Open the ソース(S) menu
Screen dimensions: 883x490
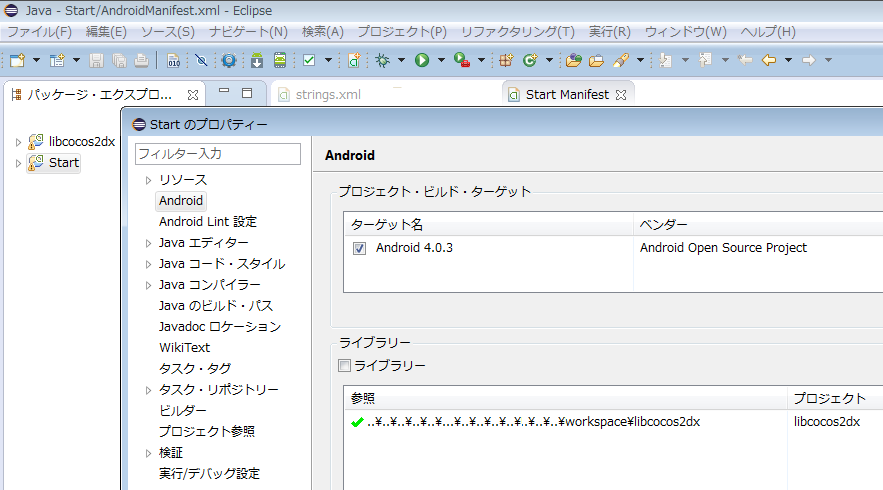(168, 32)
